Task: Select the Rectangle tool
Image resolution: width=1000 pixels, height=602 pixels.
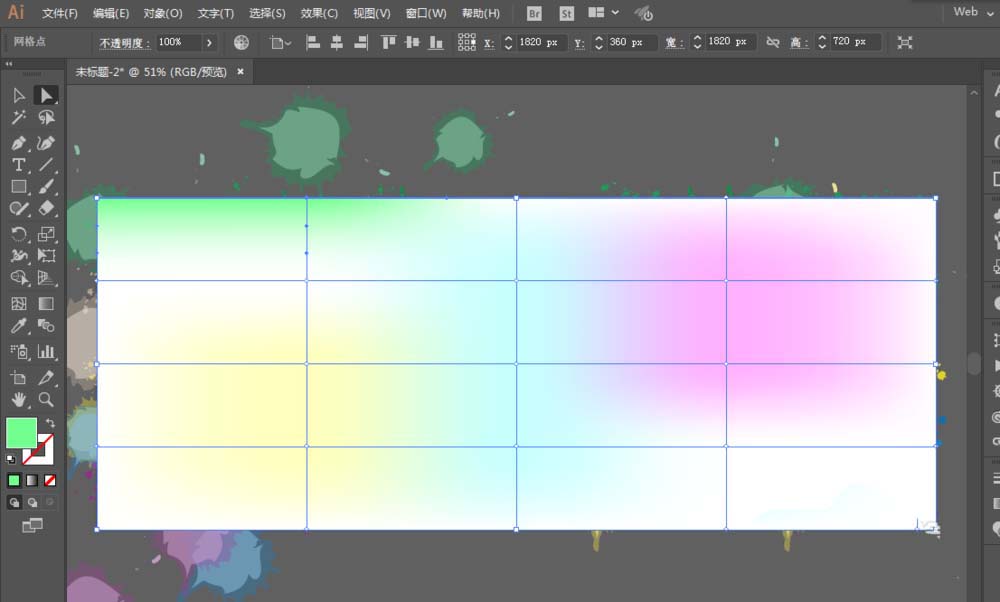Action: (x=18, y=187)
